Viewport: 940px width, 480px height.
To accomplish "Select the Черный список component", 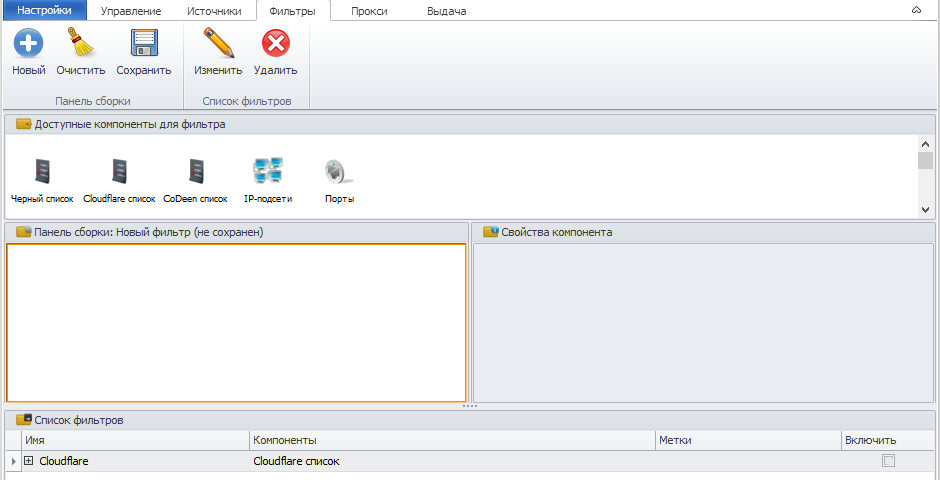I will (42, 171).
